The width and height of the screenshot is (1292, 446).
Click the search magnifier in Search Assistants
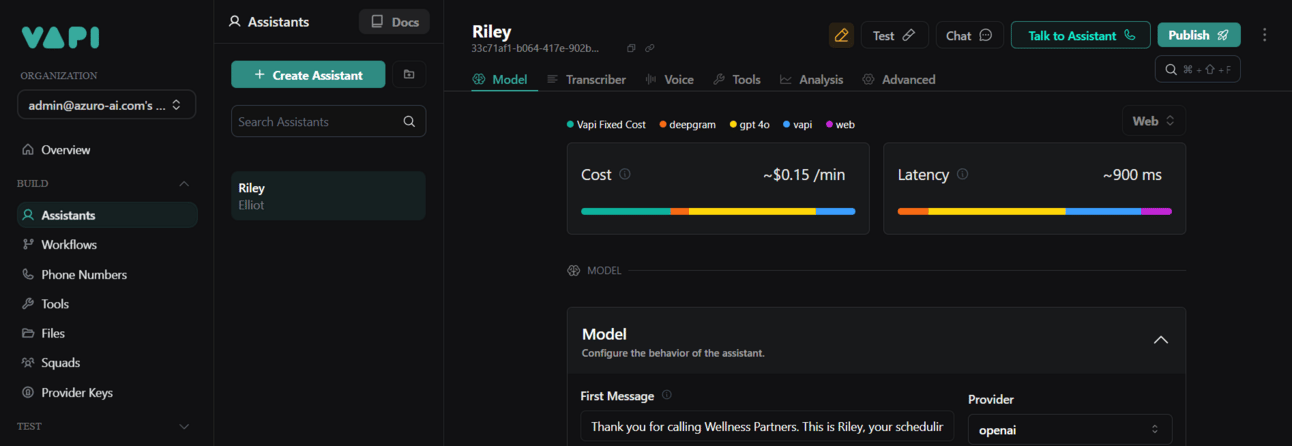[x=409, y=122]
